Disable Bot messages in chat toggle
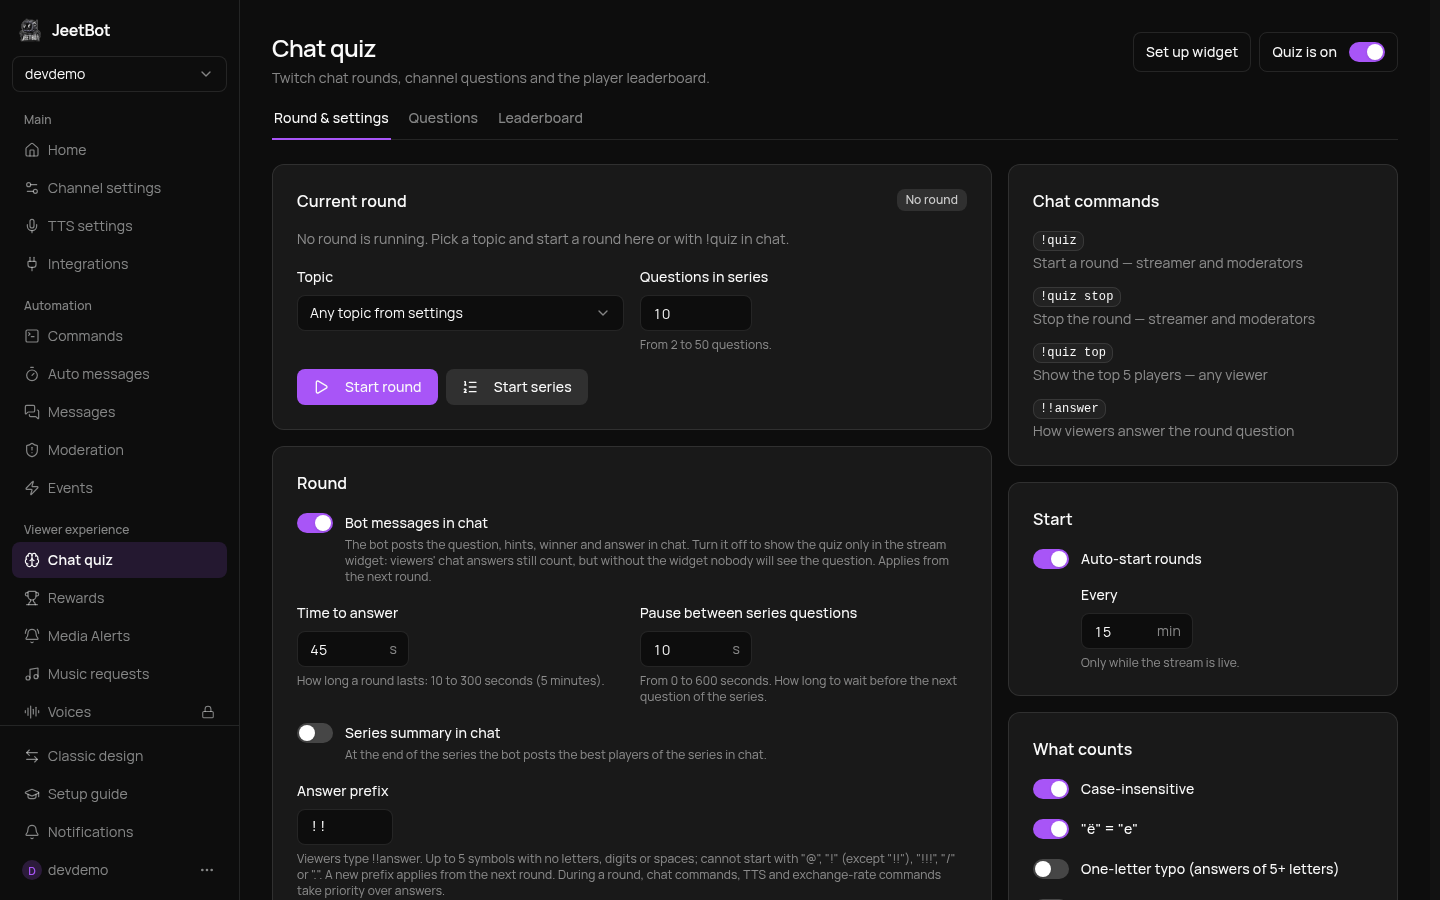Viewport: 1440px width, 900px height. pyautogui.click(x=315, y=523)
